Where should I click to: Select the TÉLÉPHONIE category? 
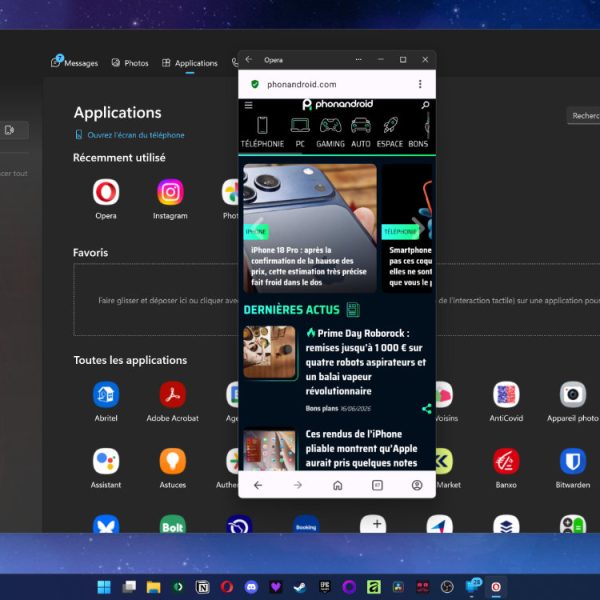(x=262, y=132)
